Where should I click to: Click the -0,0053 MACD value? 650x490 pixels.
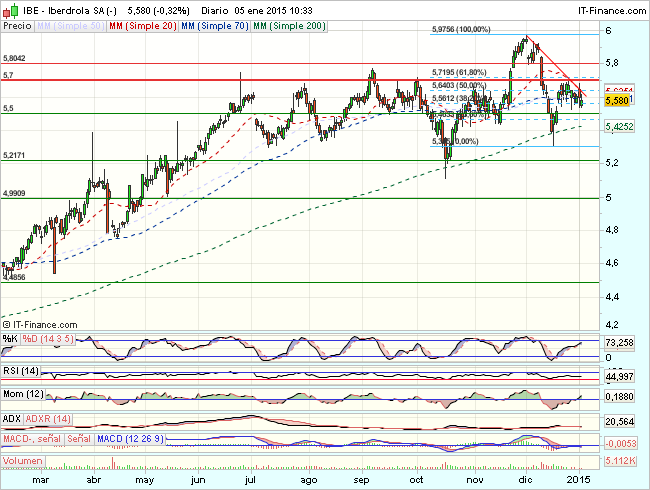point(621,444)
